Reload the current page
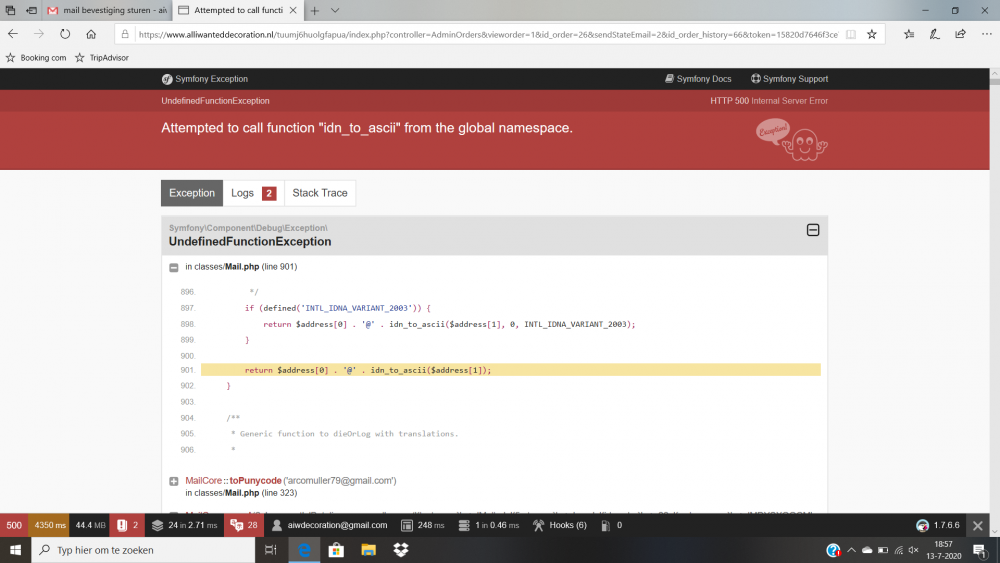This screenshot has width=1000, height=563. tap(65, 34)
